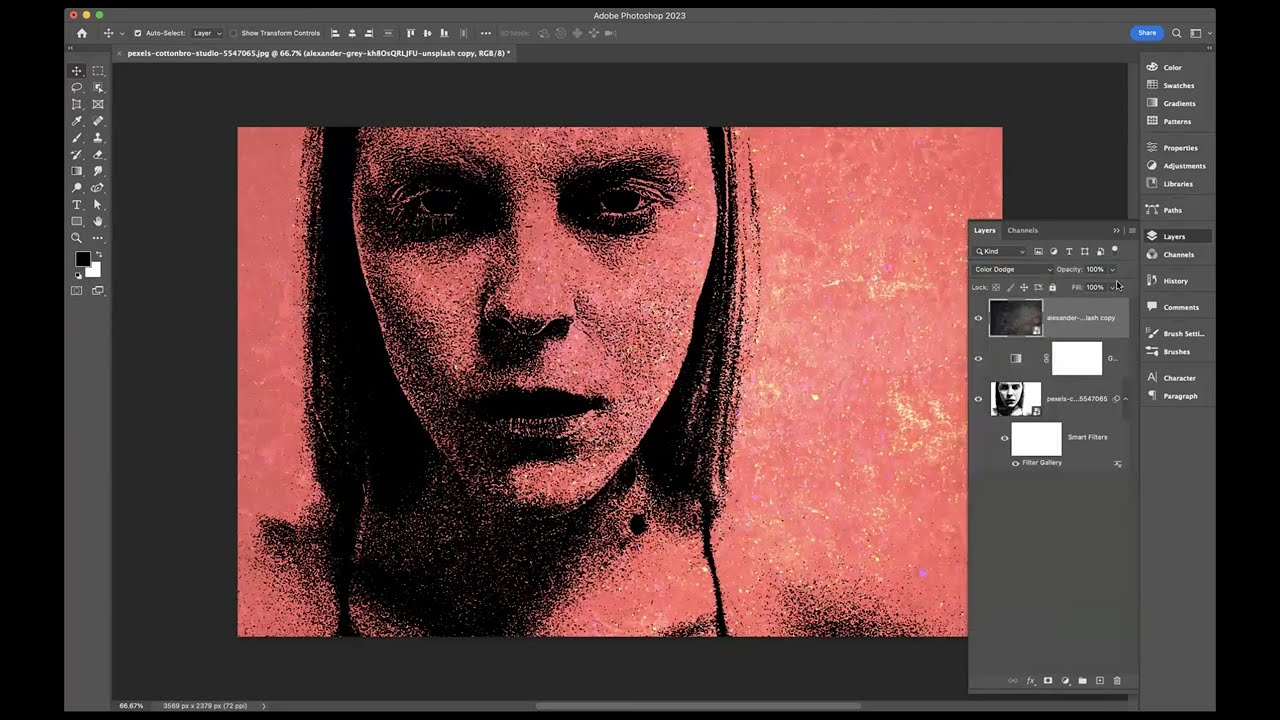Image resolution: width=1280 pixels, height=720 pixels.
Task: Select the Lasso tool
Action: point(76,88)
